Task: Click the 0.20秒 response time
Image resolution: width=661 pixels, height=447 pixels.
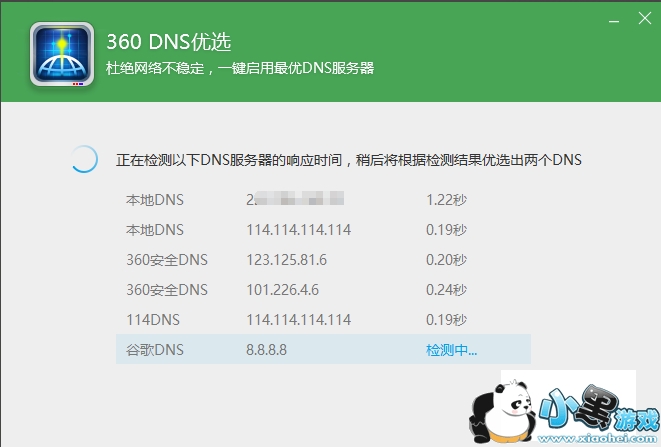Action: [x=446, y=260]
